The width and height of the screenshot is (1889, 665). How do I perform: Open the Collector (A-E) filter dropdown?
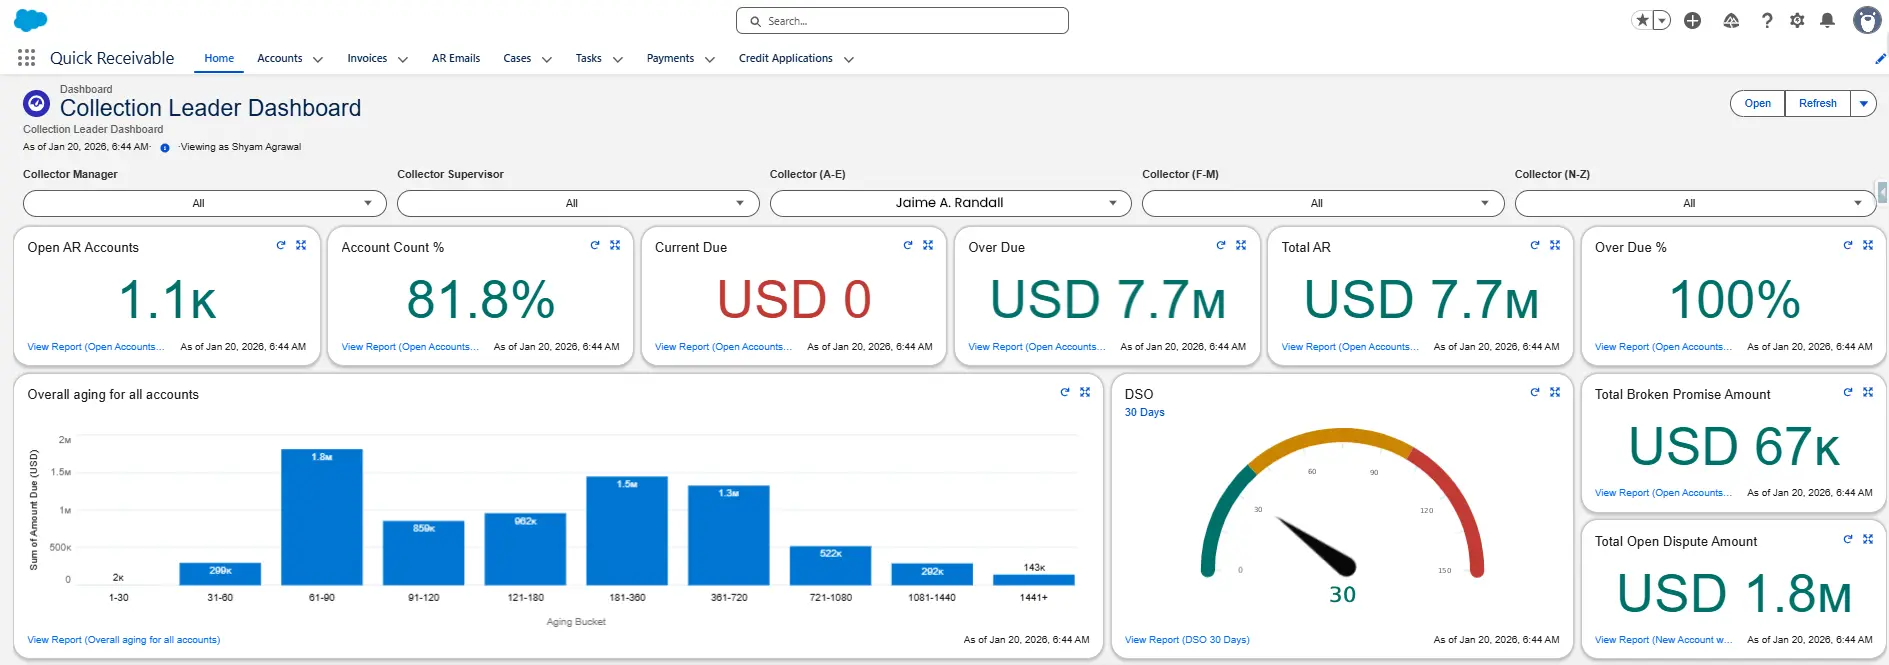[x=950, y=203]
